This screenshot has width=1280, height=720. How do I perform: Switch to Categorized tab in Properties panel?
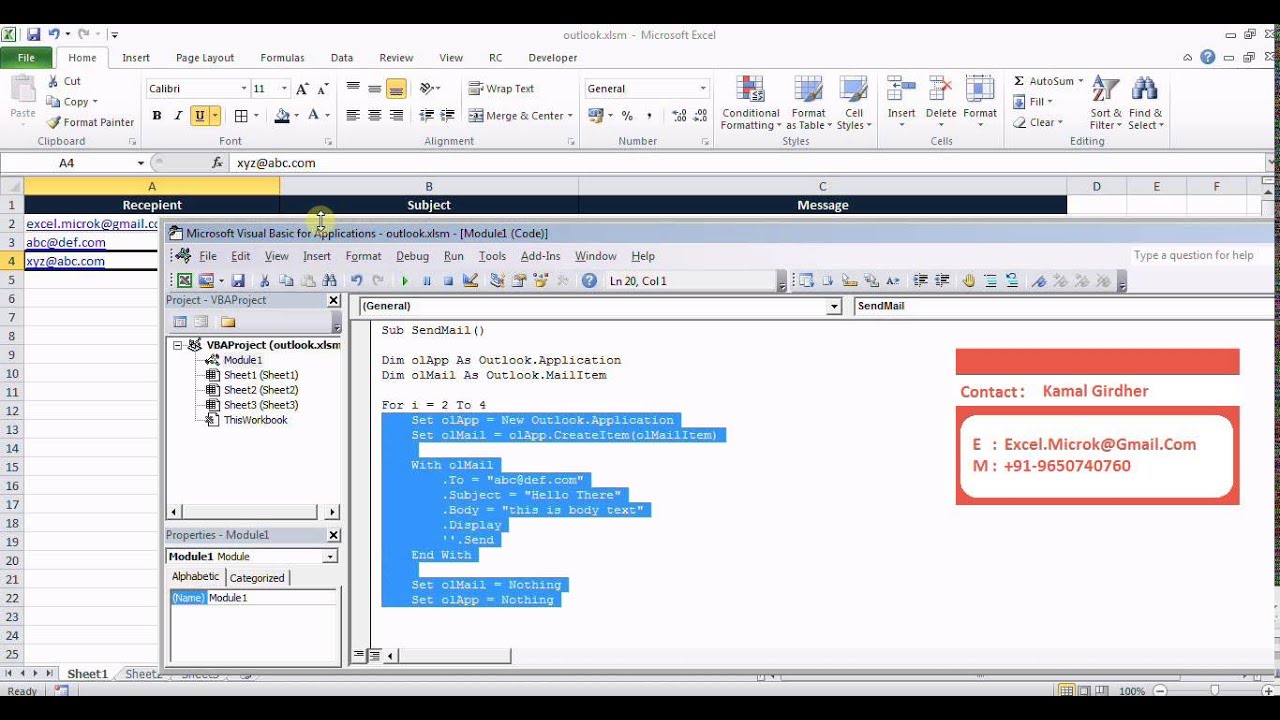pos(257,578)
